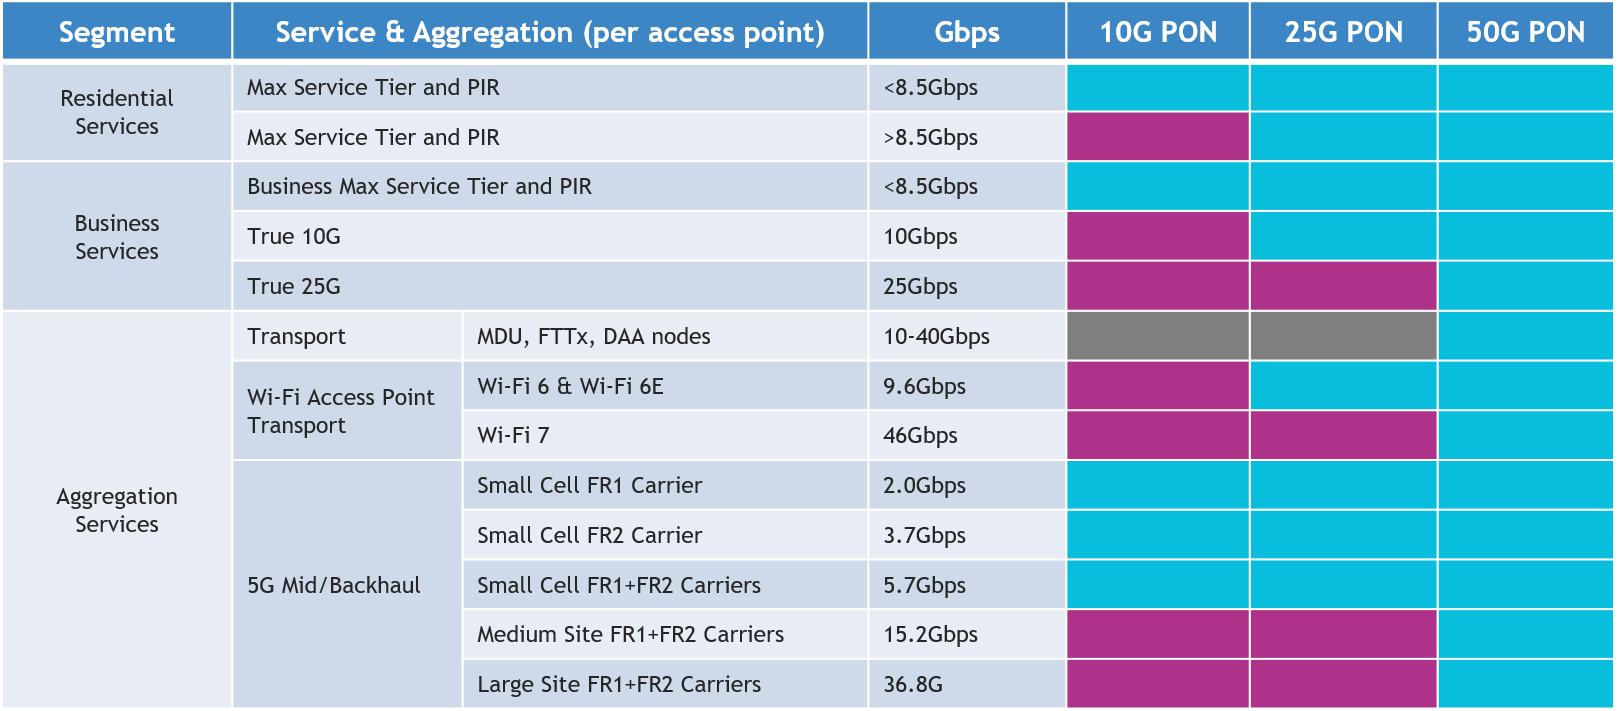Select the Segment column header

117,31
